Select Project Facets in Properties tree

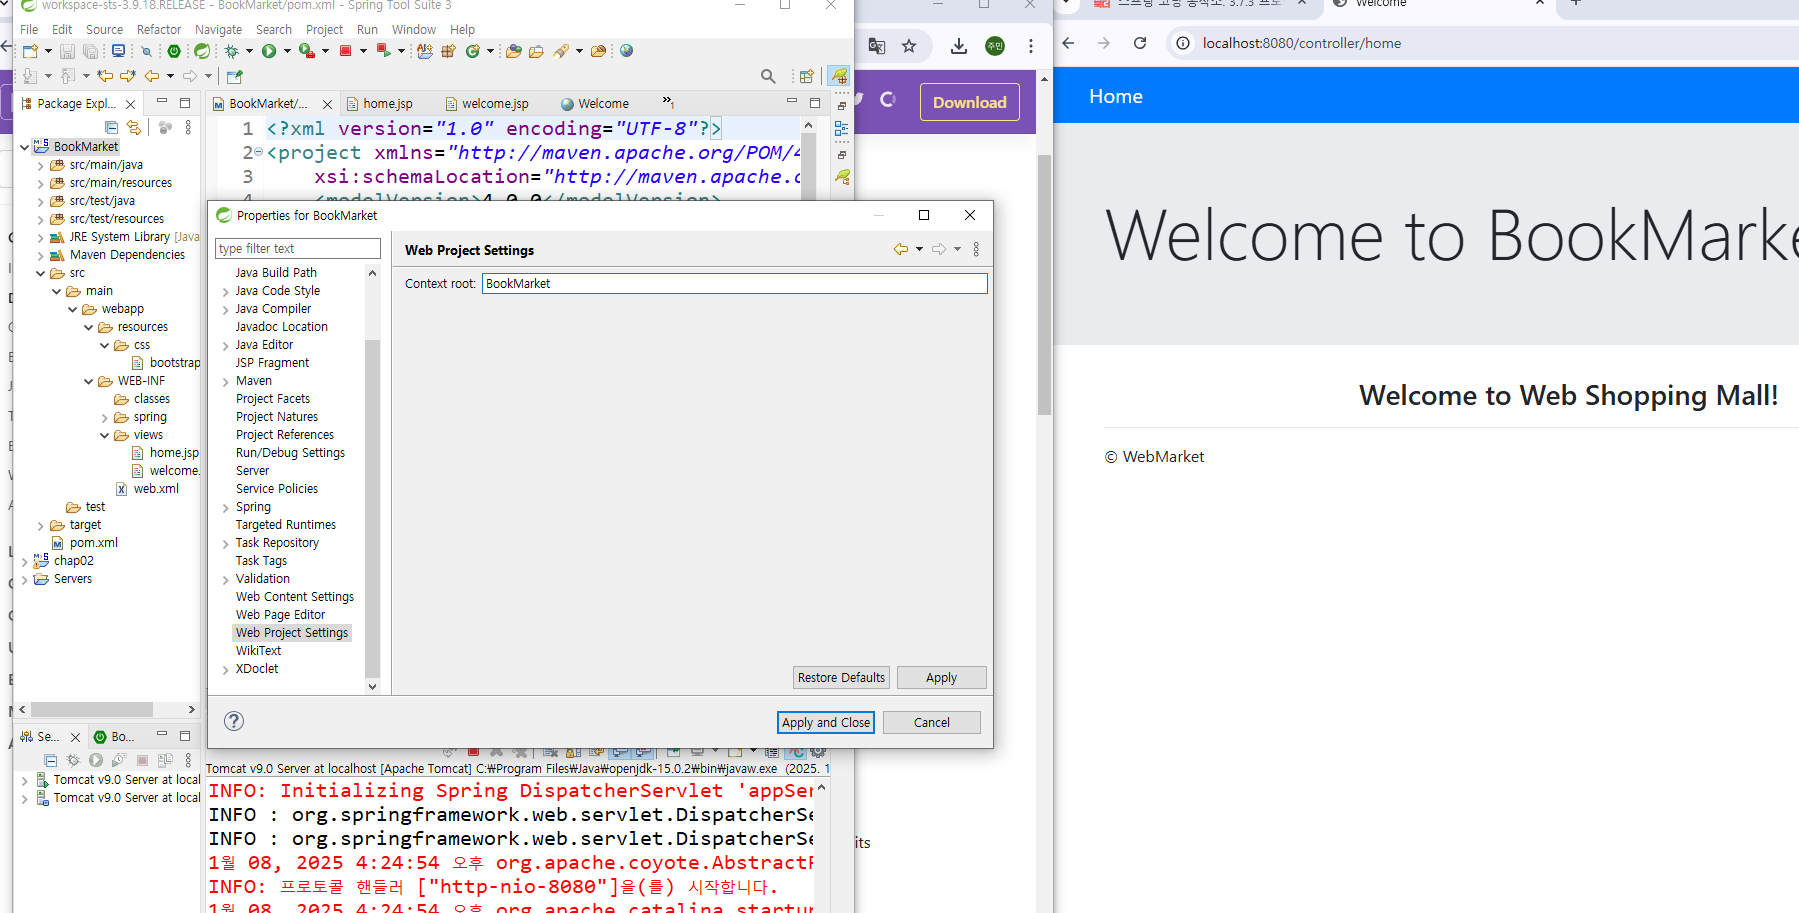(273, 399)
